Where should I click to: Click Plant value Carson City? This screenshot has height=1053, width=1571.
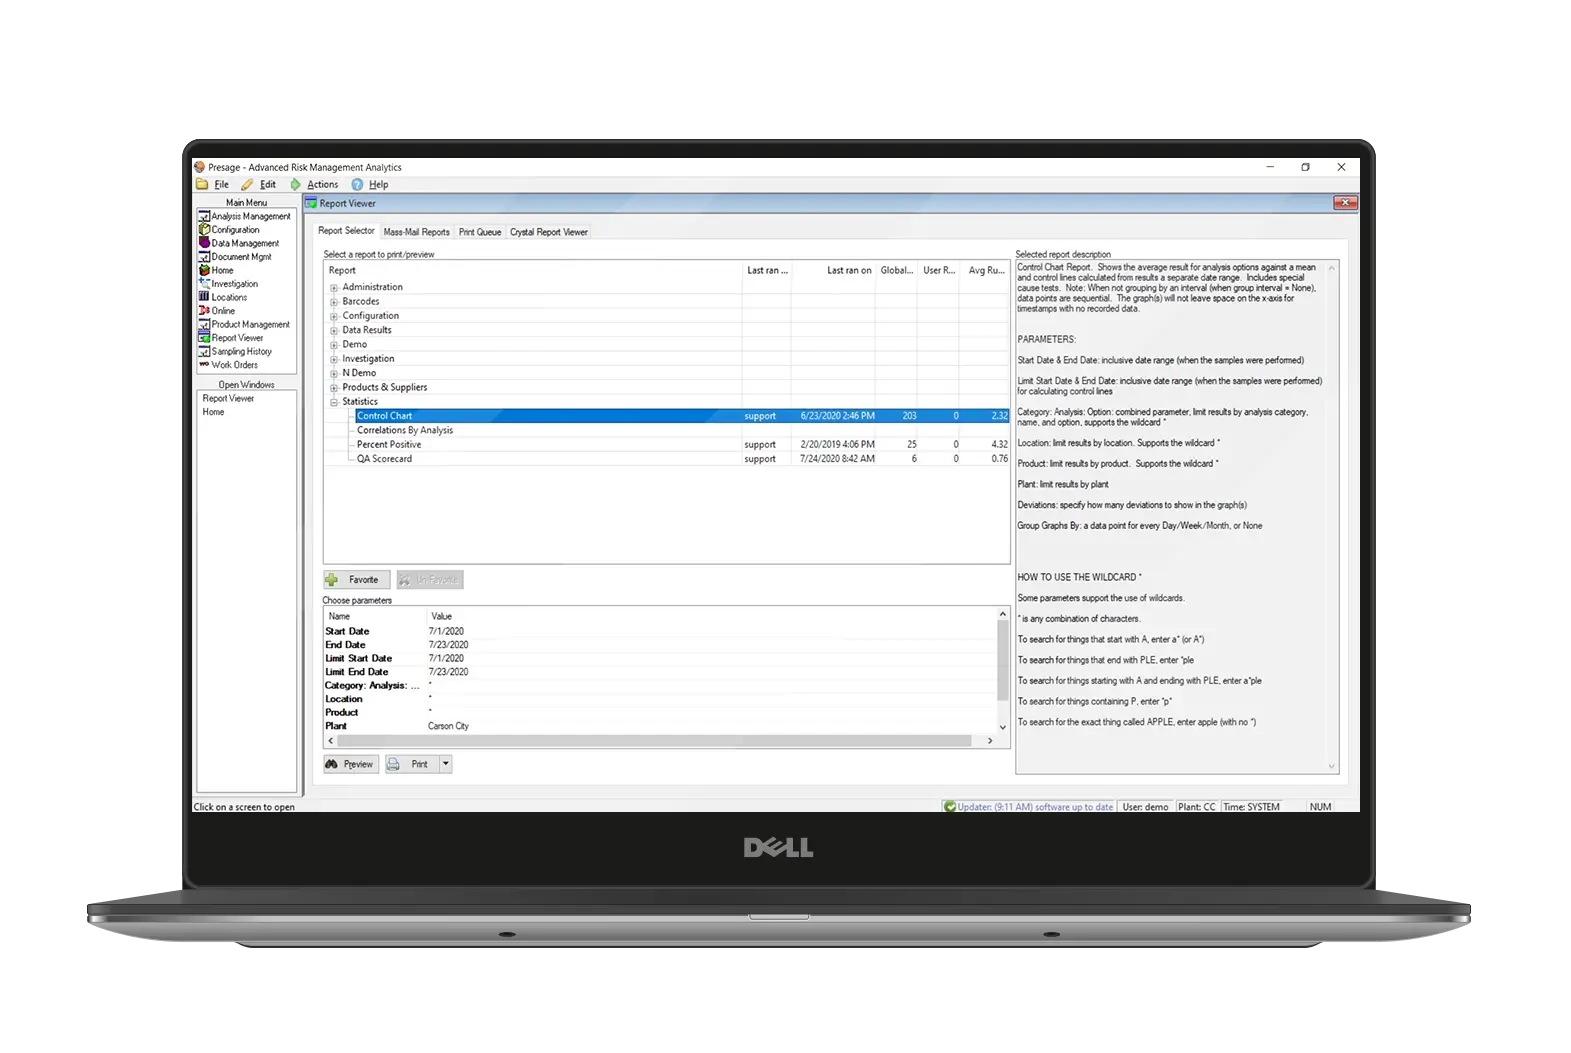[448, 726]
